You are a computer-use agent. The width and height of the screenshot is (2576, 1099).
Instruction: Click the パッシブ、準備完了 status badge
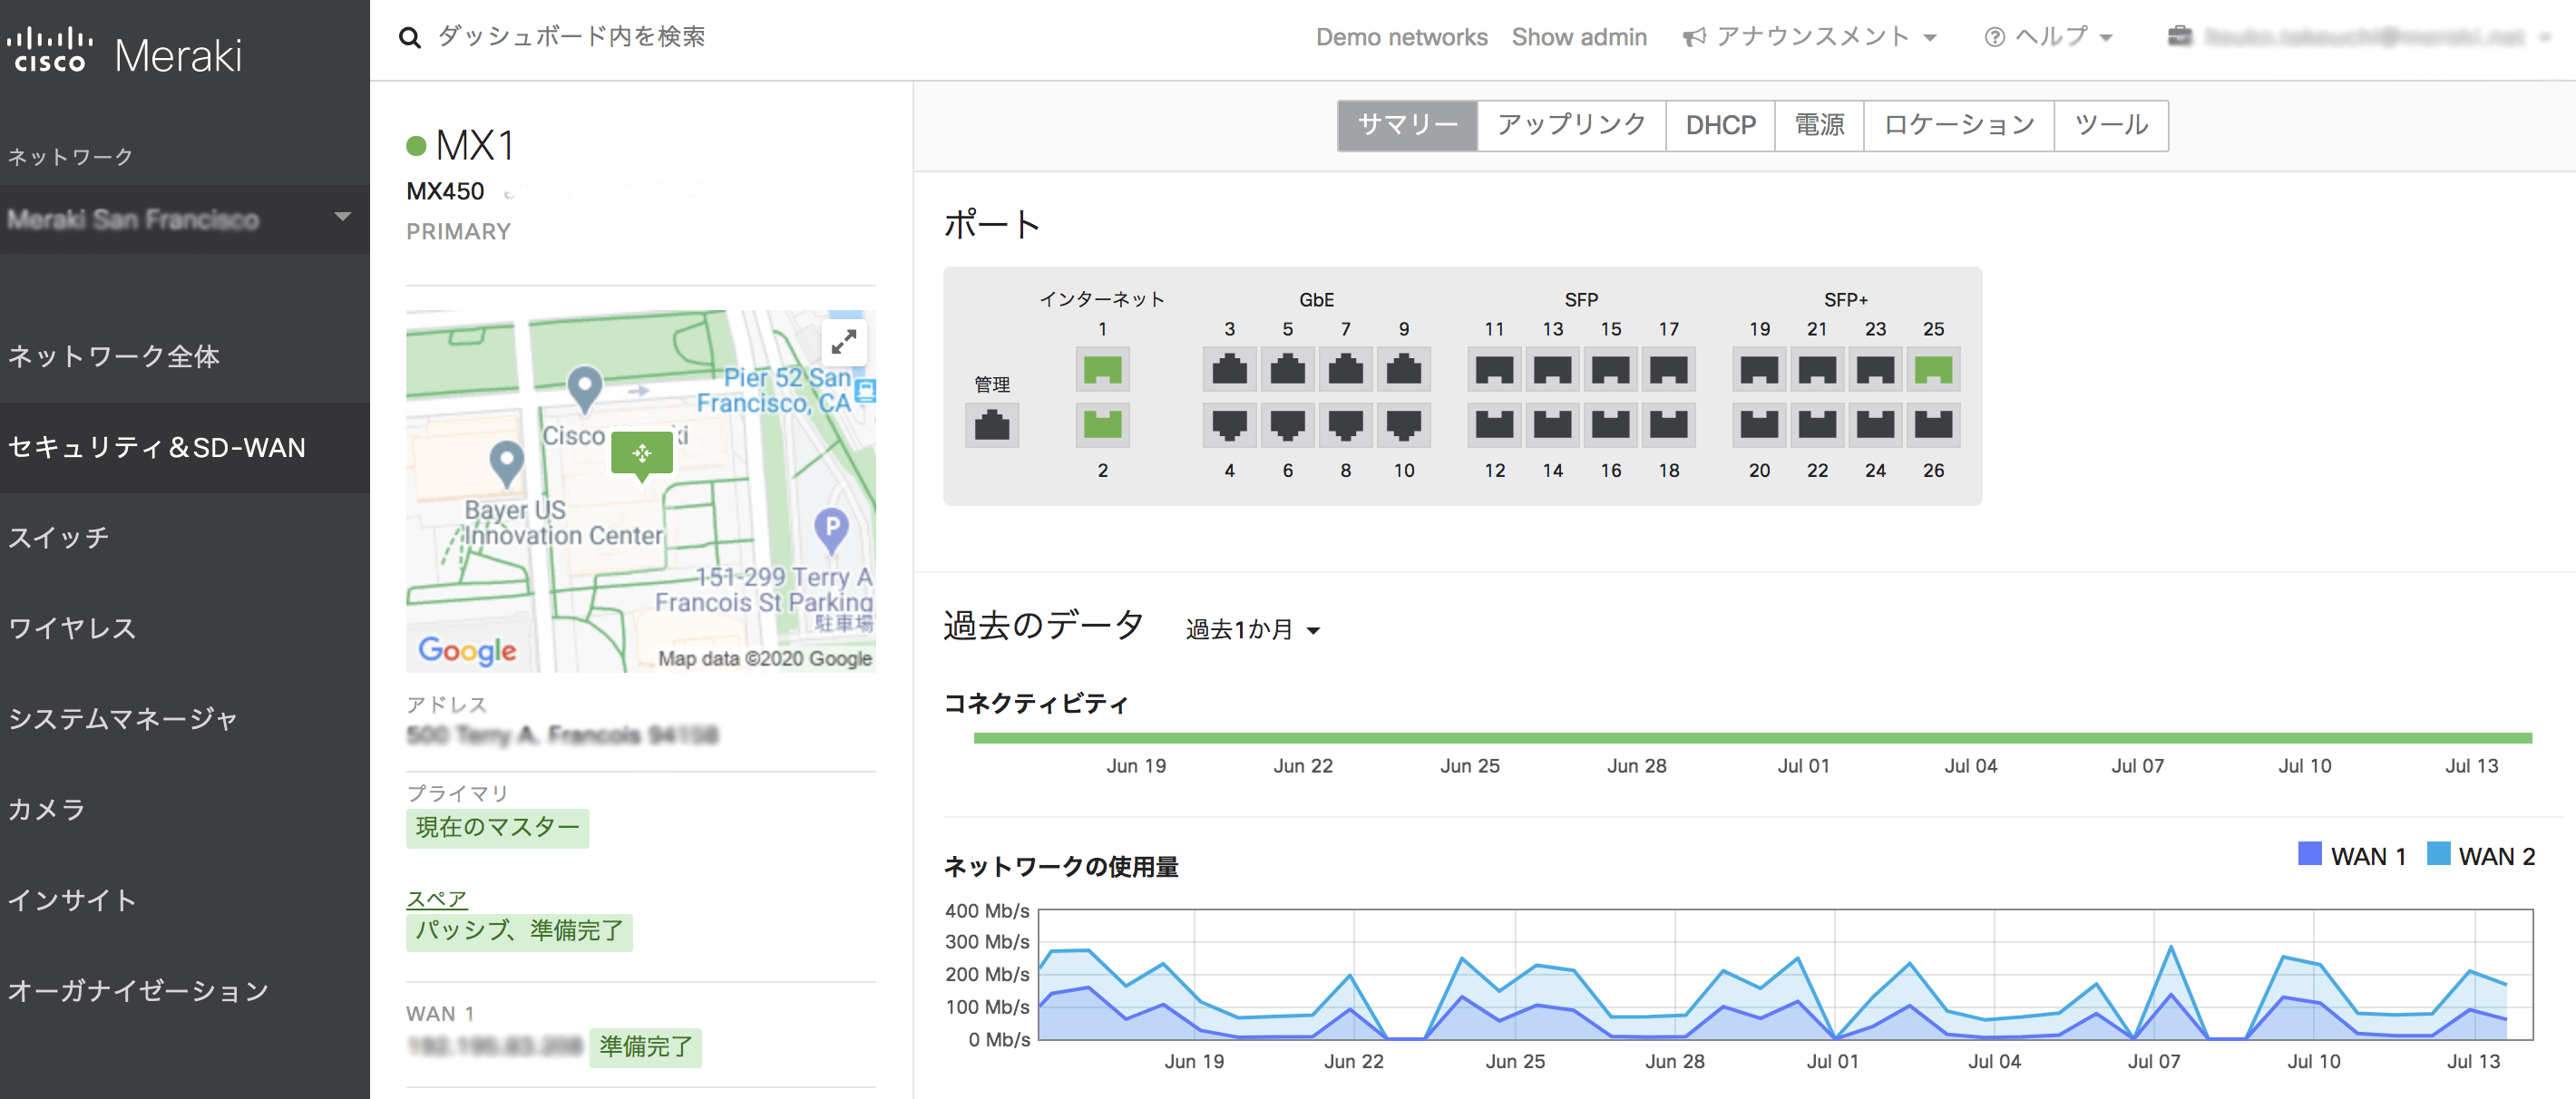click(519, 931)
